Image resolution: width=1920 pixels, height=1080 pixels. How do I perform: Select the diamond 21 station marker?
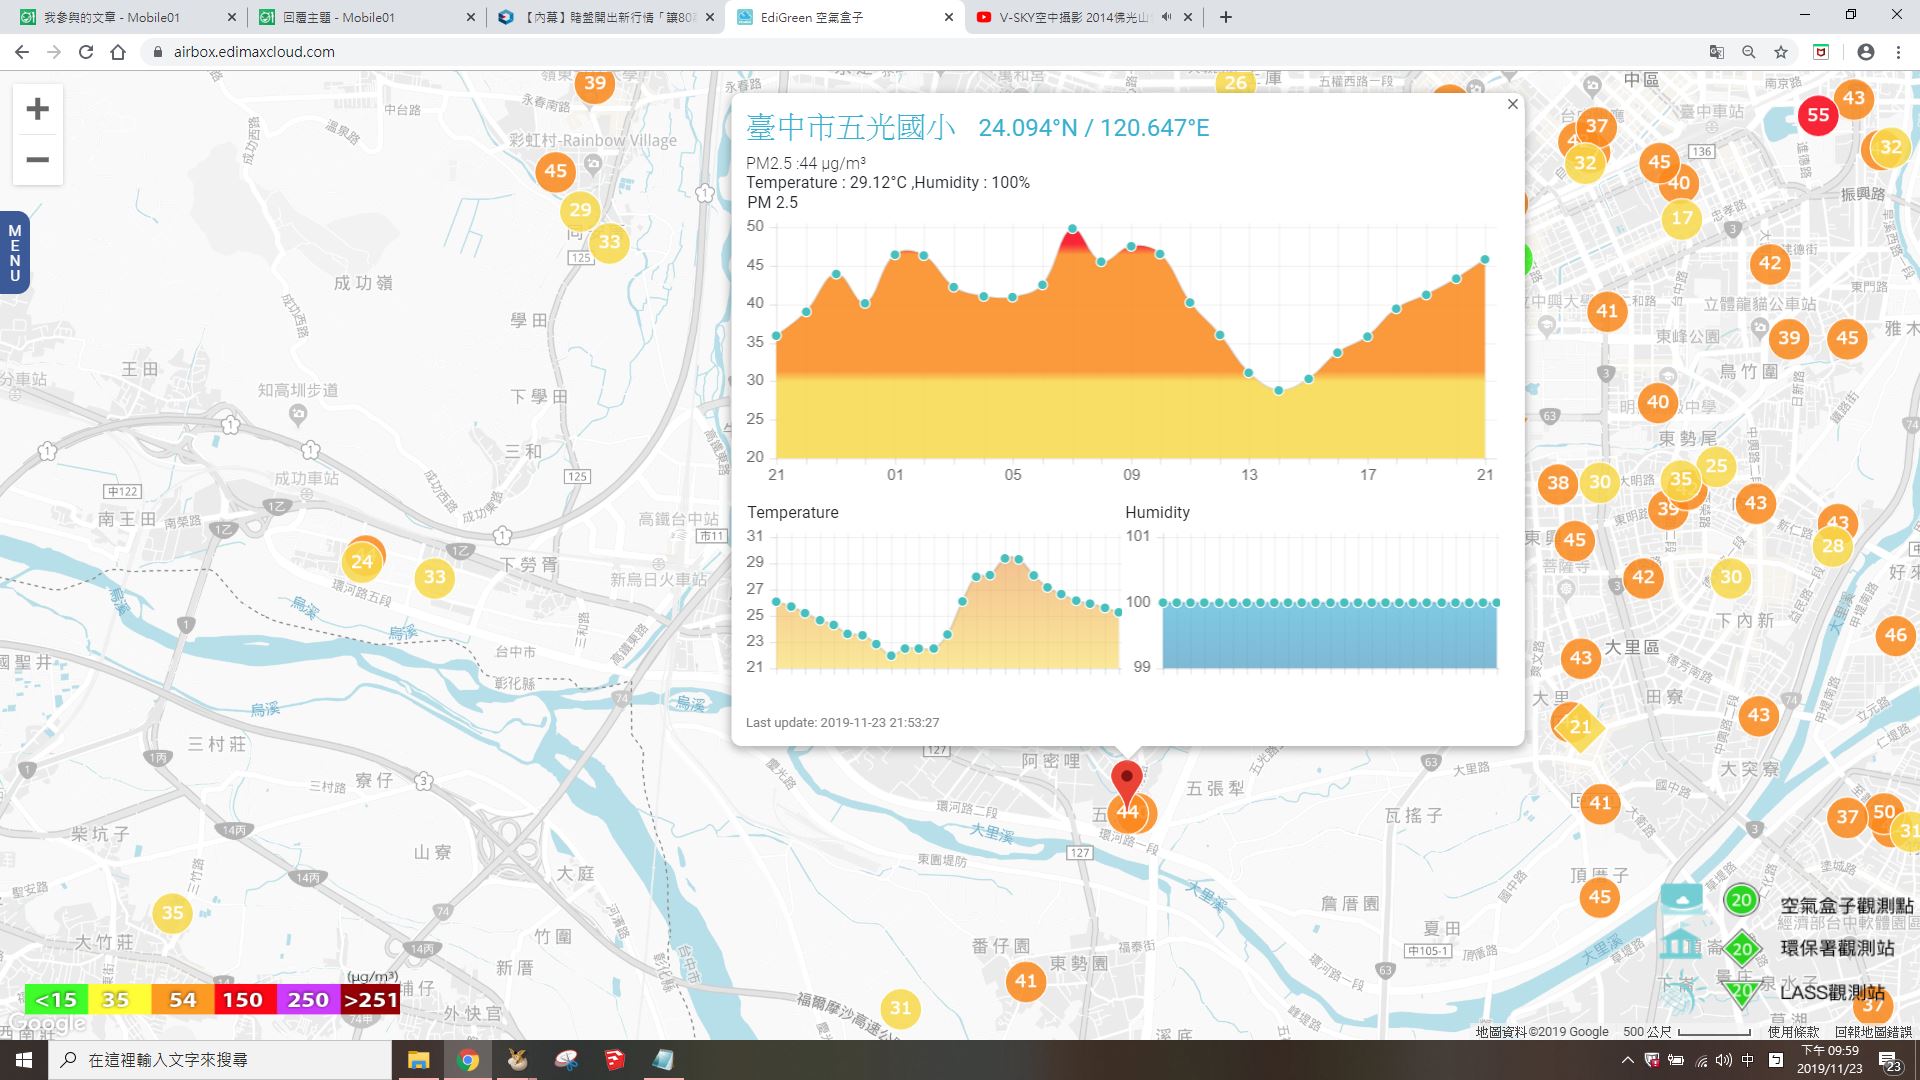(1580, 727)
